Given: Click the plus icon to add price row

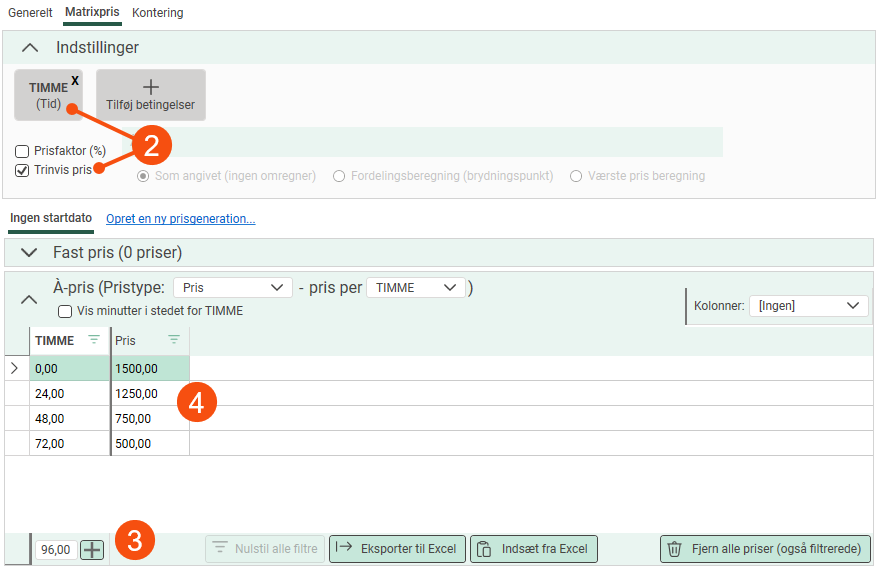Looking at the screenshot, I should tap(92, 549).
